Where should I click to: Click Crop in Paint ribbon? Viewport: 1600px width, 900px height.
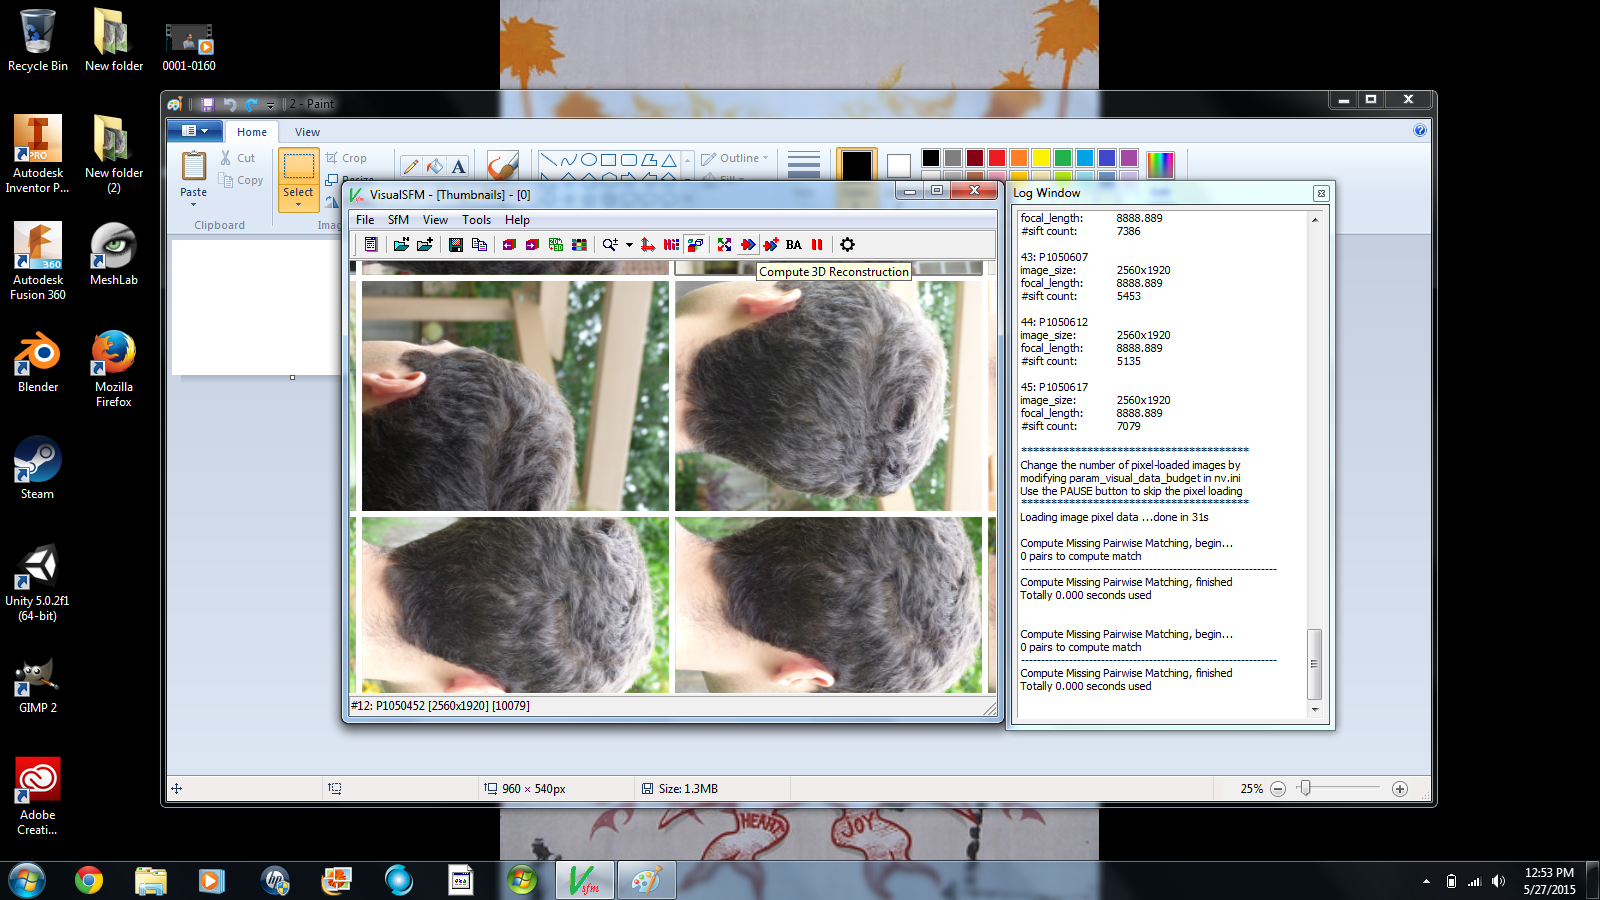click(x=346, y=158)
